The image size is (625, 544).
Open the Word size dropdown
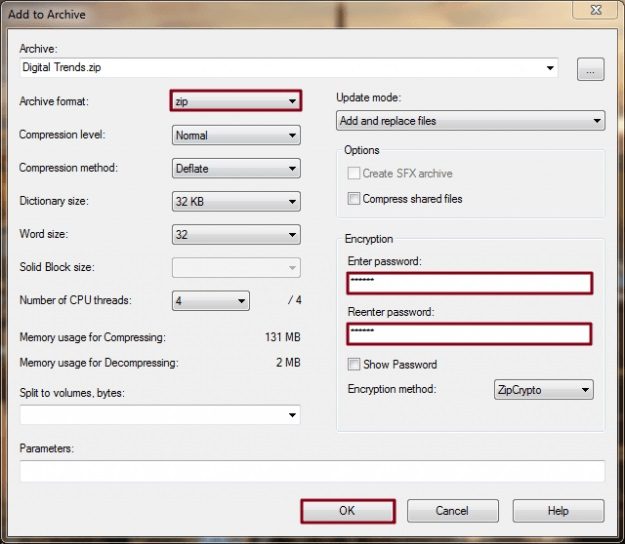[236, 234]
